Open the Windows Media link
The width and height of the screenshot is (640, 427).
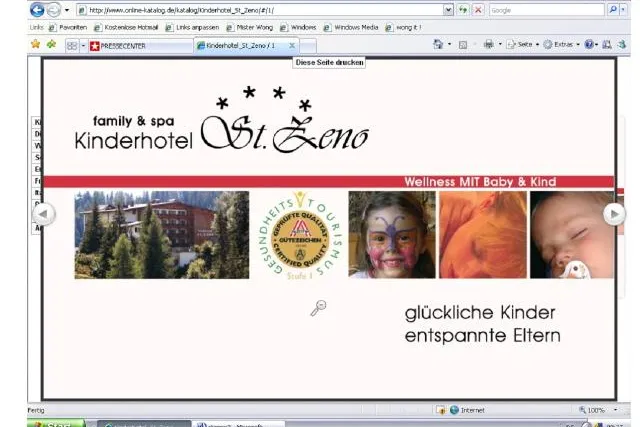pos(351,27)
